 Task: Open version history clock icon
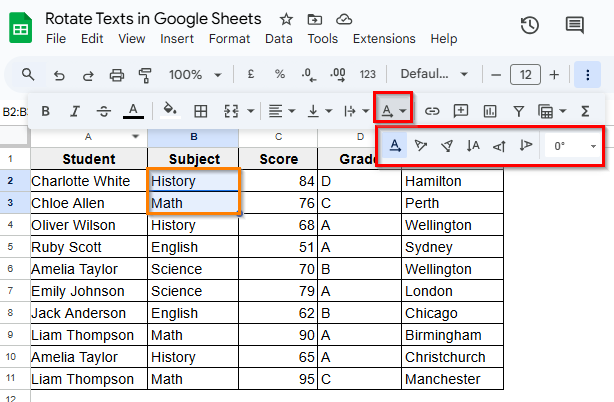(x=530, y=26)
